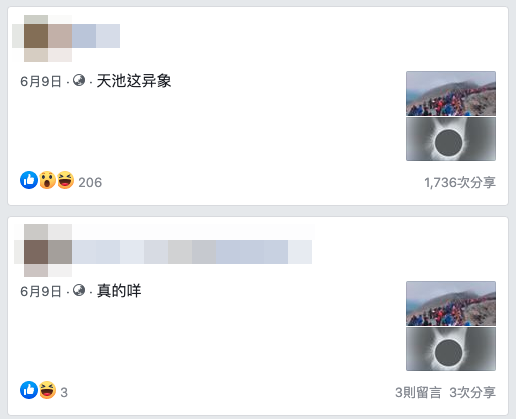Click the Wow reaction emoji on first post
Viewport: 516px width, 419px height.
[x=47, y=180]
